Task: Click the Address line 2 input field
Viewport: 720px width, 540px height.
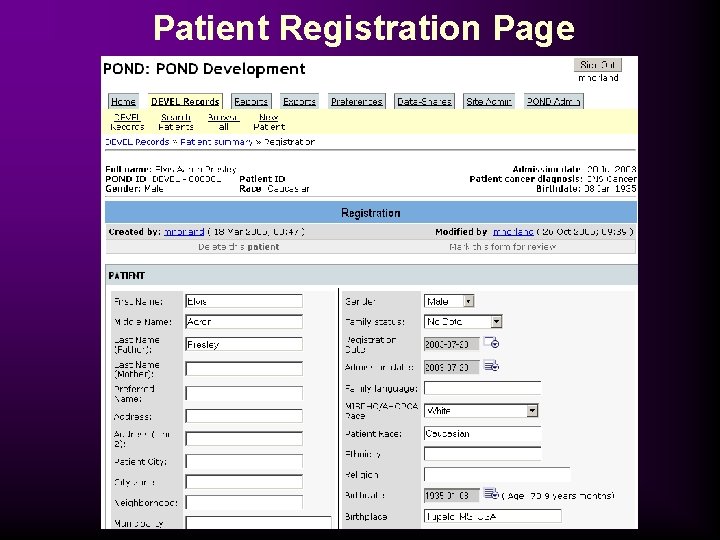Action: click(244, 439)
